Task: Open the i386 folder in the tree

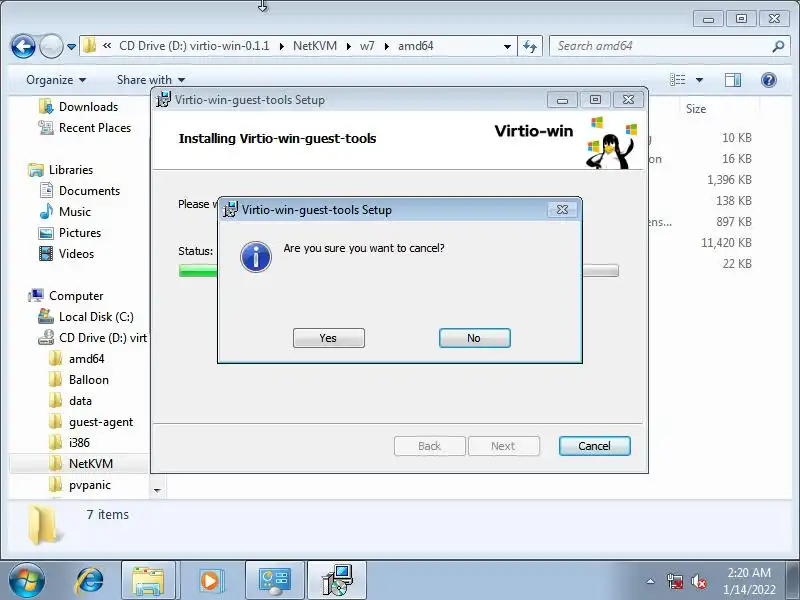Action: pos(79,442)
